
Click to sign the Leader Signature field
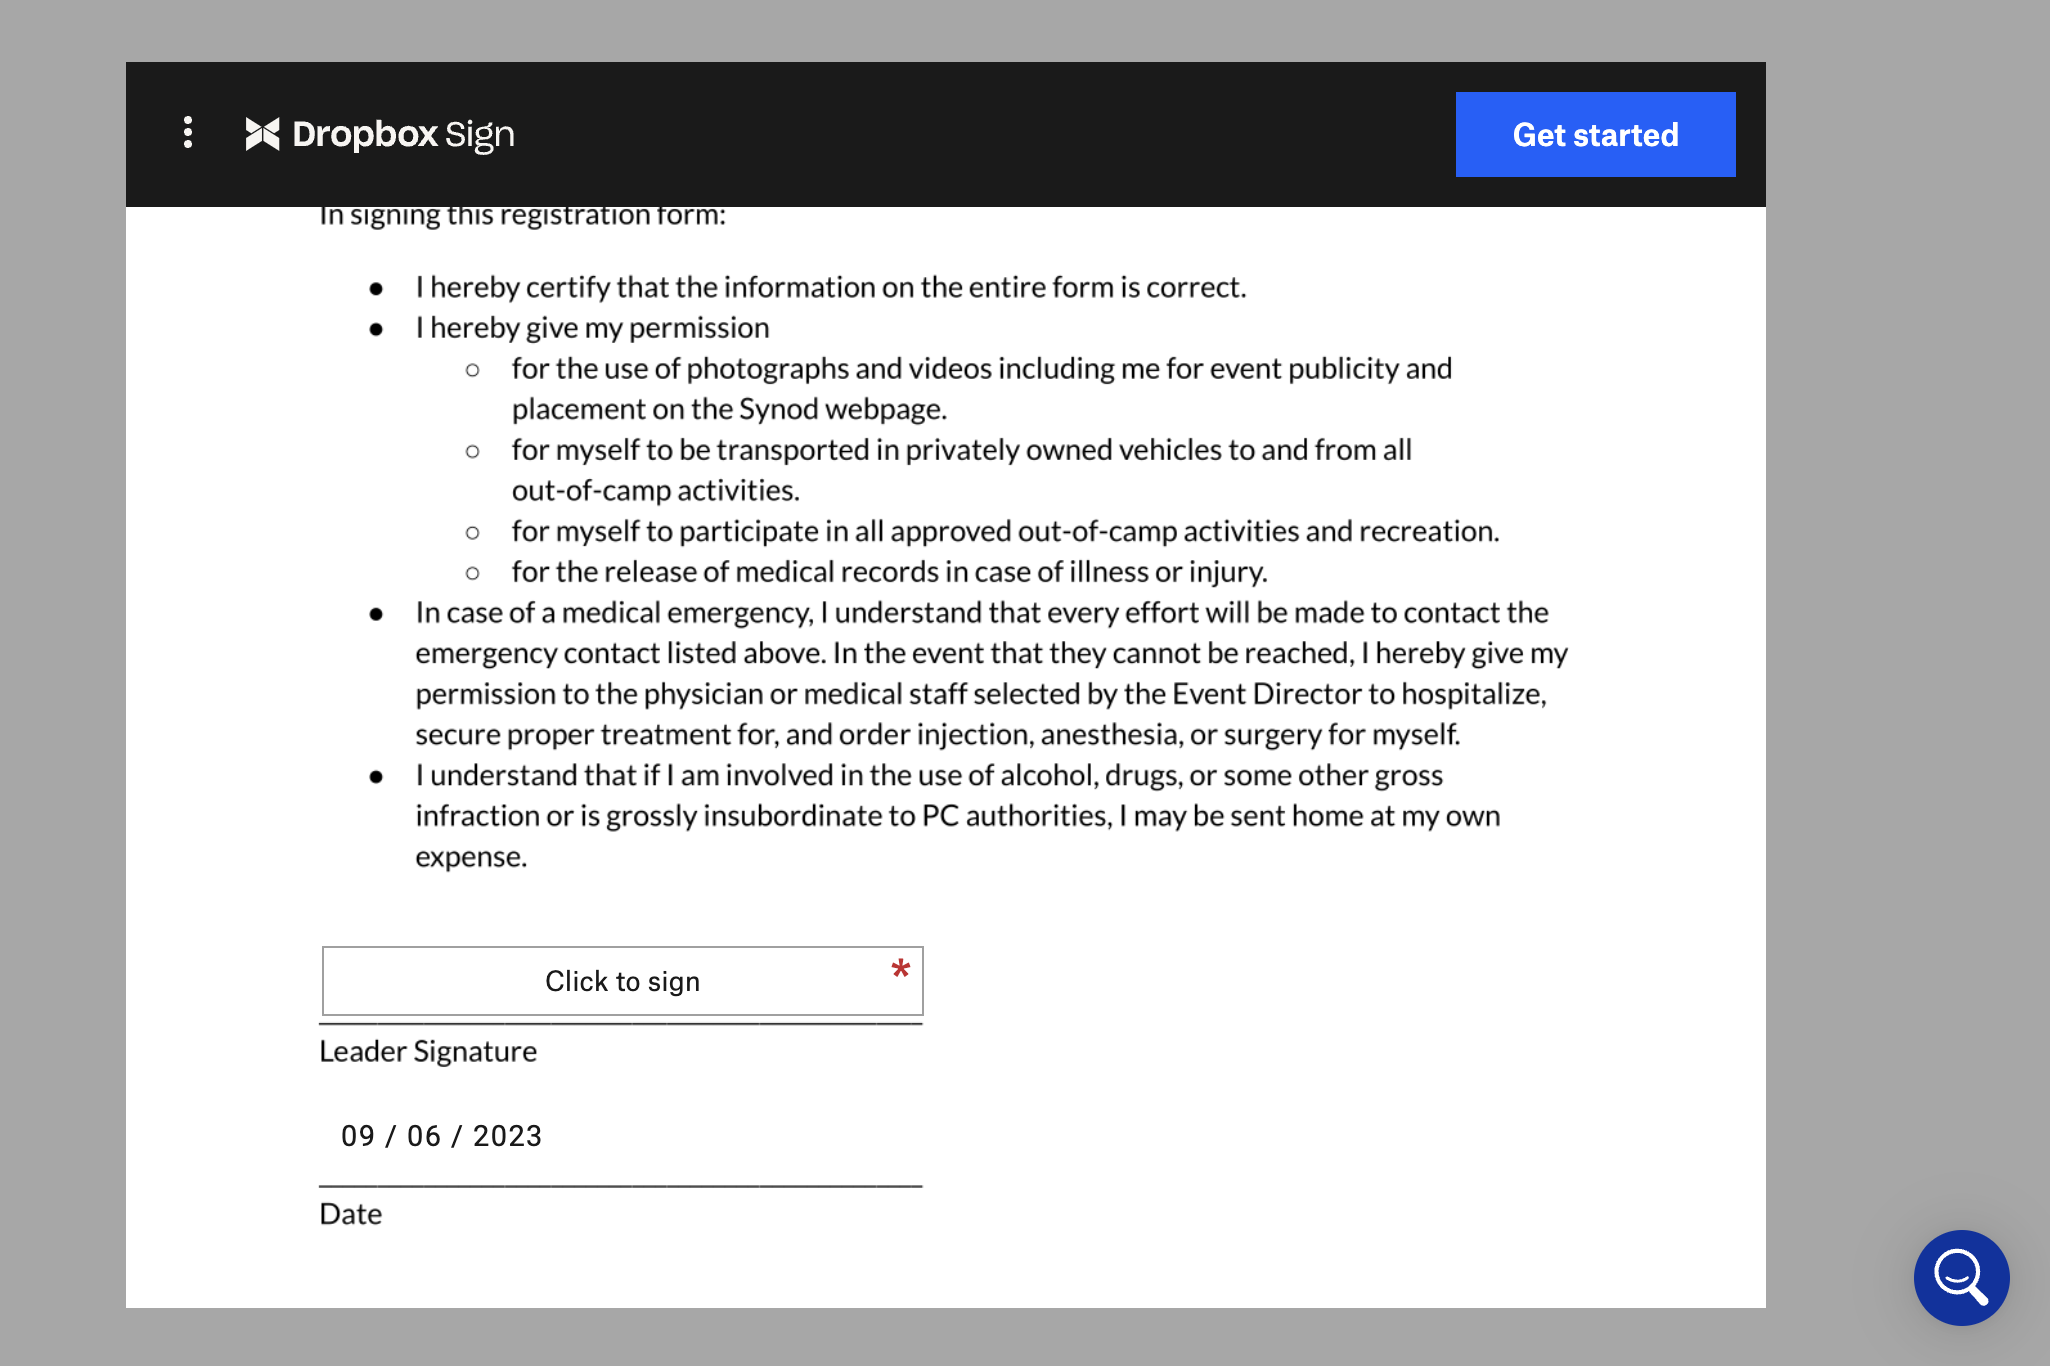(x=622, y=981)
